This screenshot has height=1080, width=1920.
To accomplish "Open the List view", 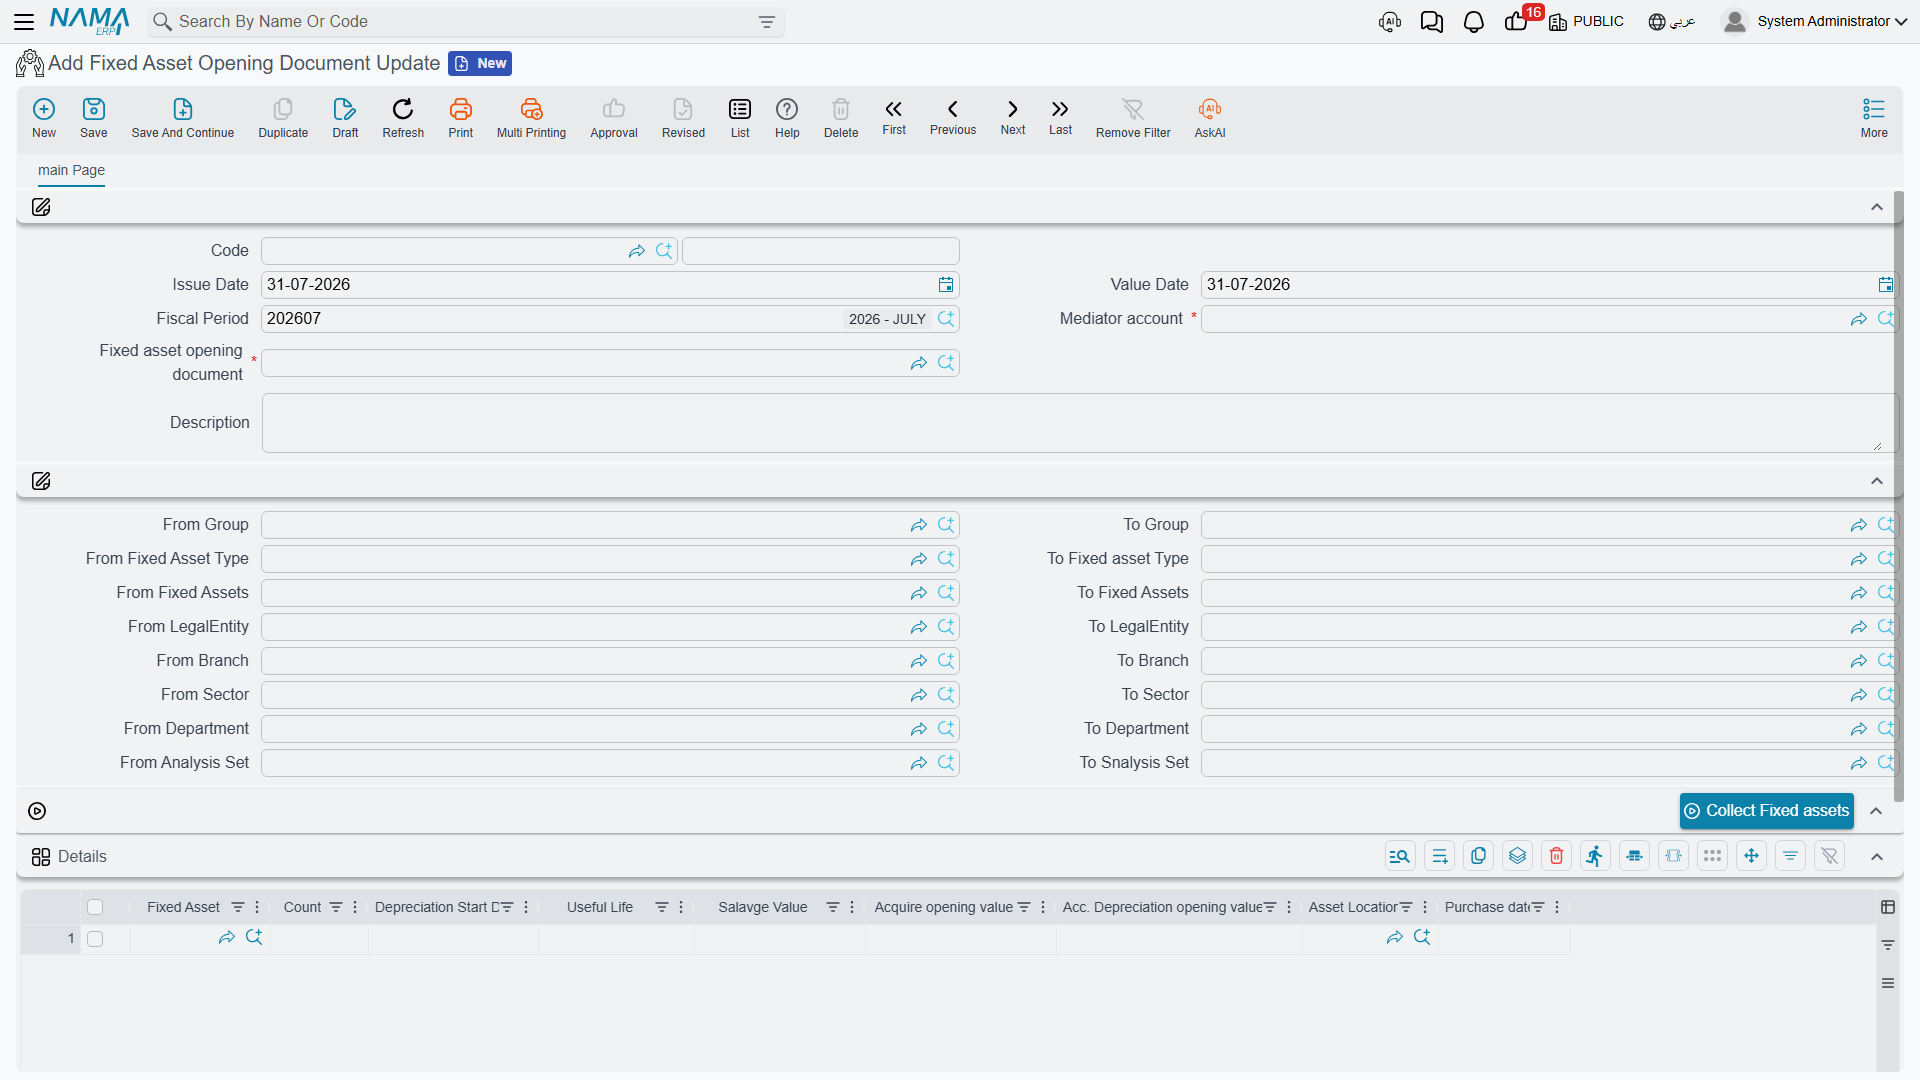I will click(740, 117).
